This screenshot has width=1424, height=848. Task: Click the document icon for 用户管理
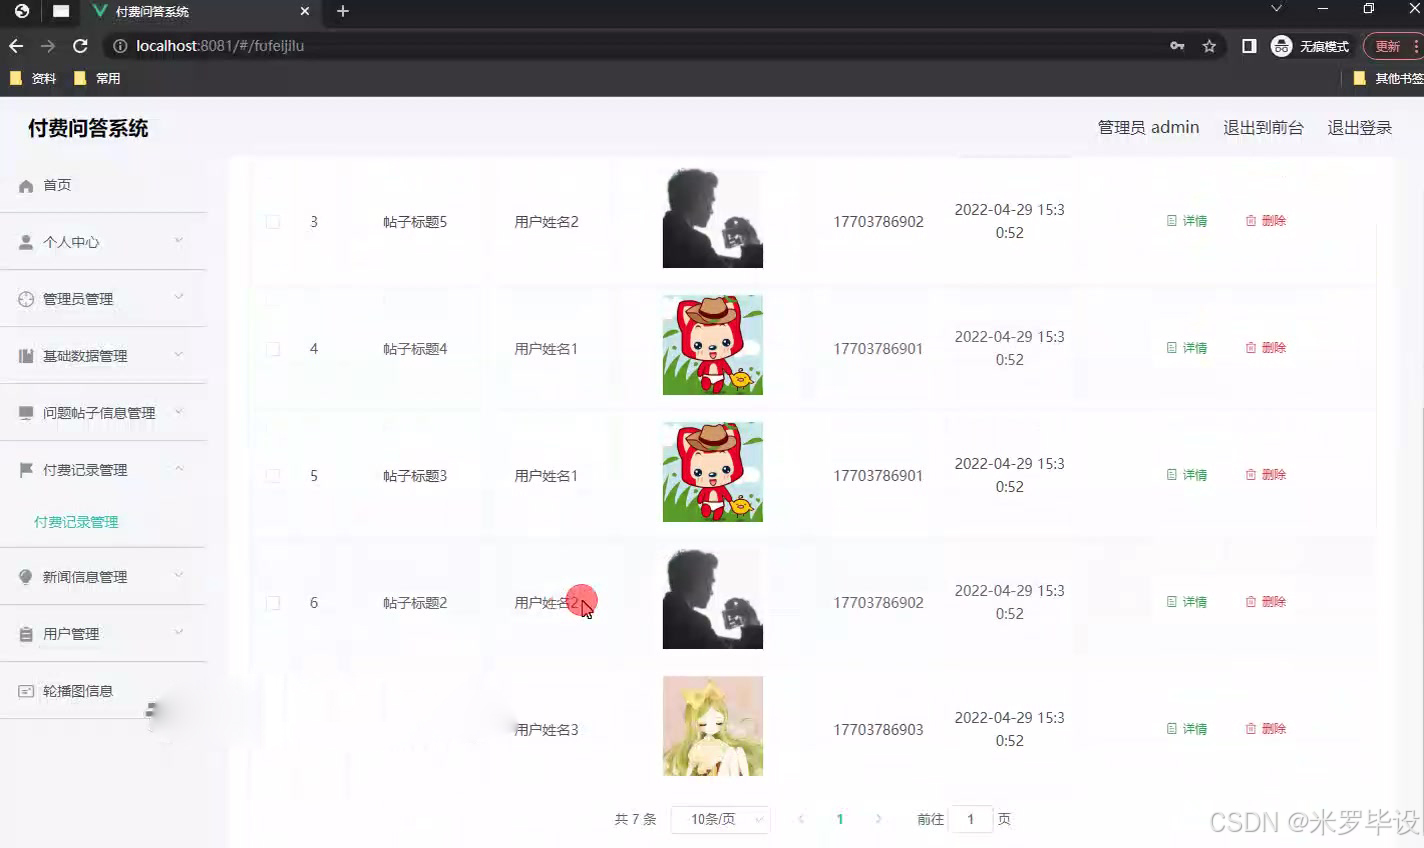[x=25, y=633]
